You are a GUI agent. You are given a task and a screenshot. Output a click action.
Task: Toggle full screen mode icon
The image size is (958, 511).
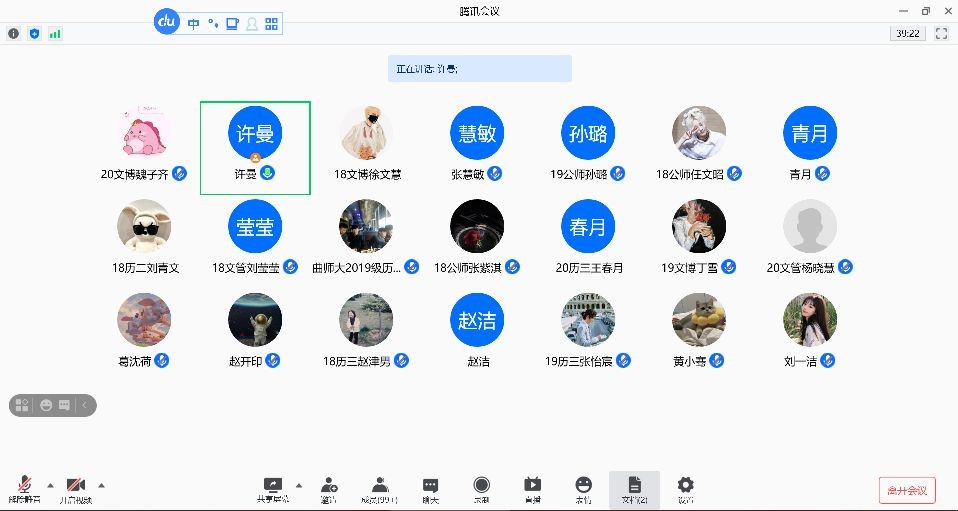(x=941, y=33)
